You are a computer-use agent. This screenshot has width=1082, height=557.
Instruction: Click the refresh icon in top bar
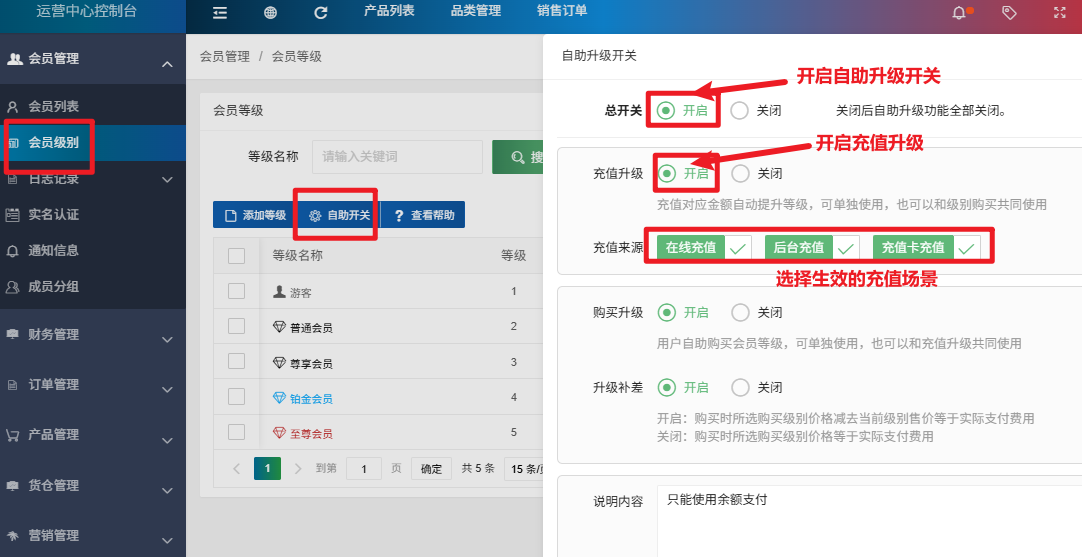pos(321,12)
